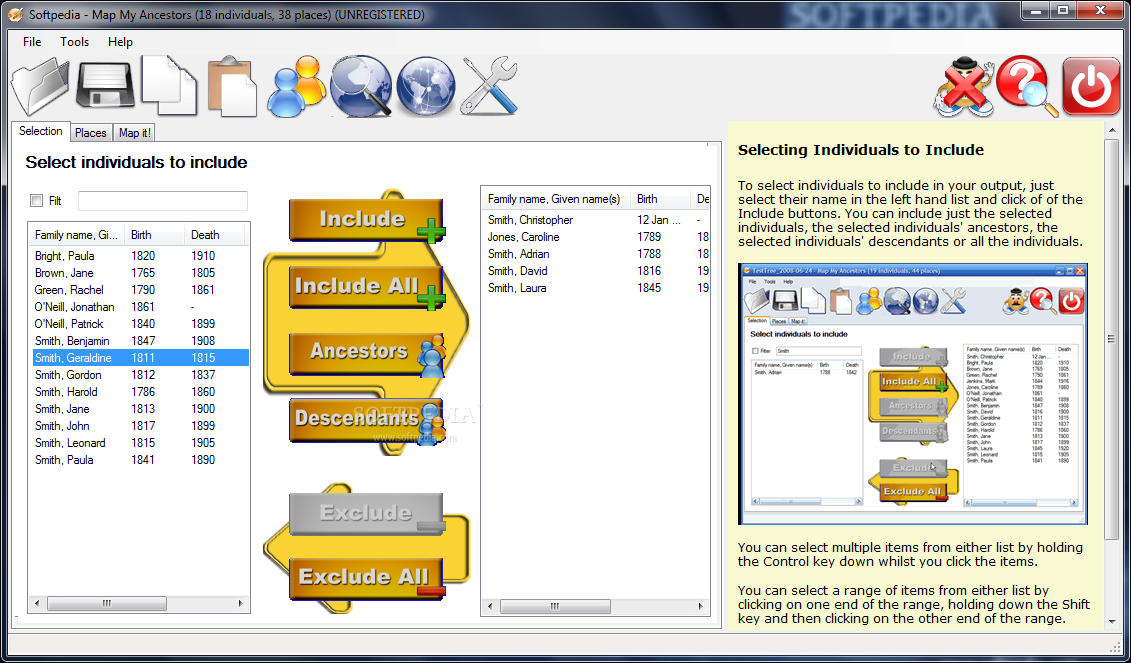
Task: Switch to the Map it! tab
Action: pos(135,133)
